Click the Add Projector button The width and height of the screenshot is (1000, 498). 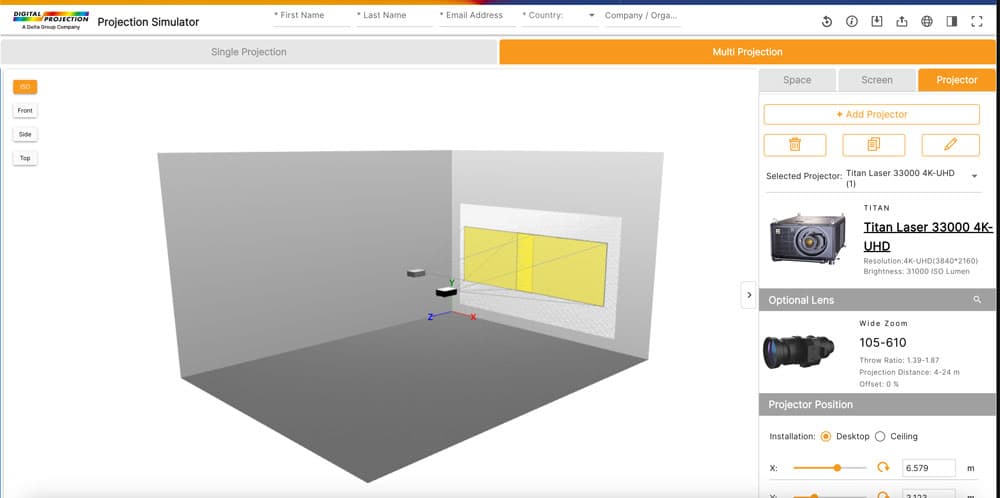(x=871, y=114)
